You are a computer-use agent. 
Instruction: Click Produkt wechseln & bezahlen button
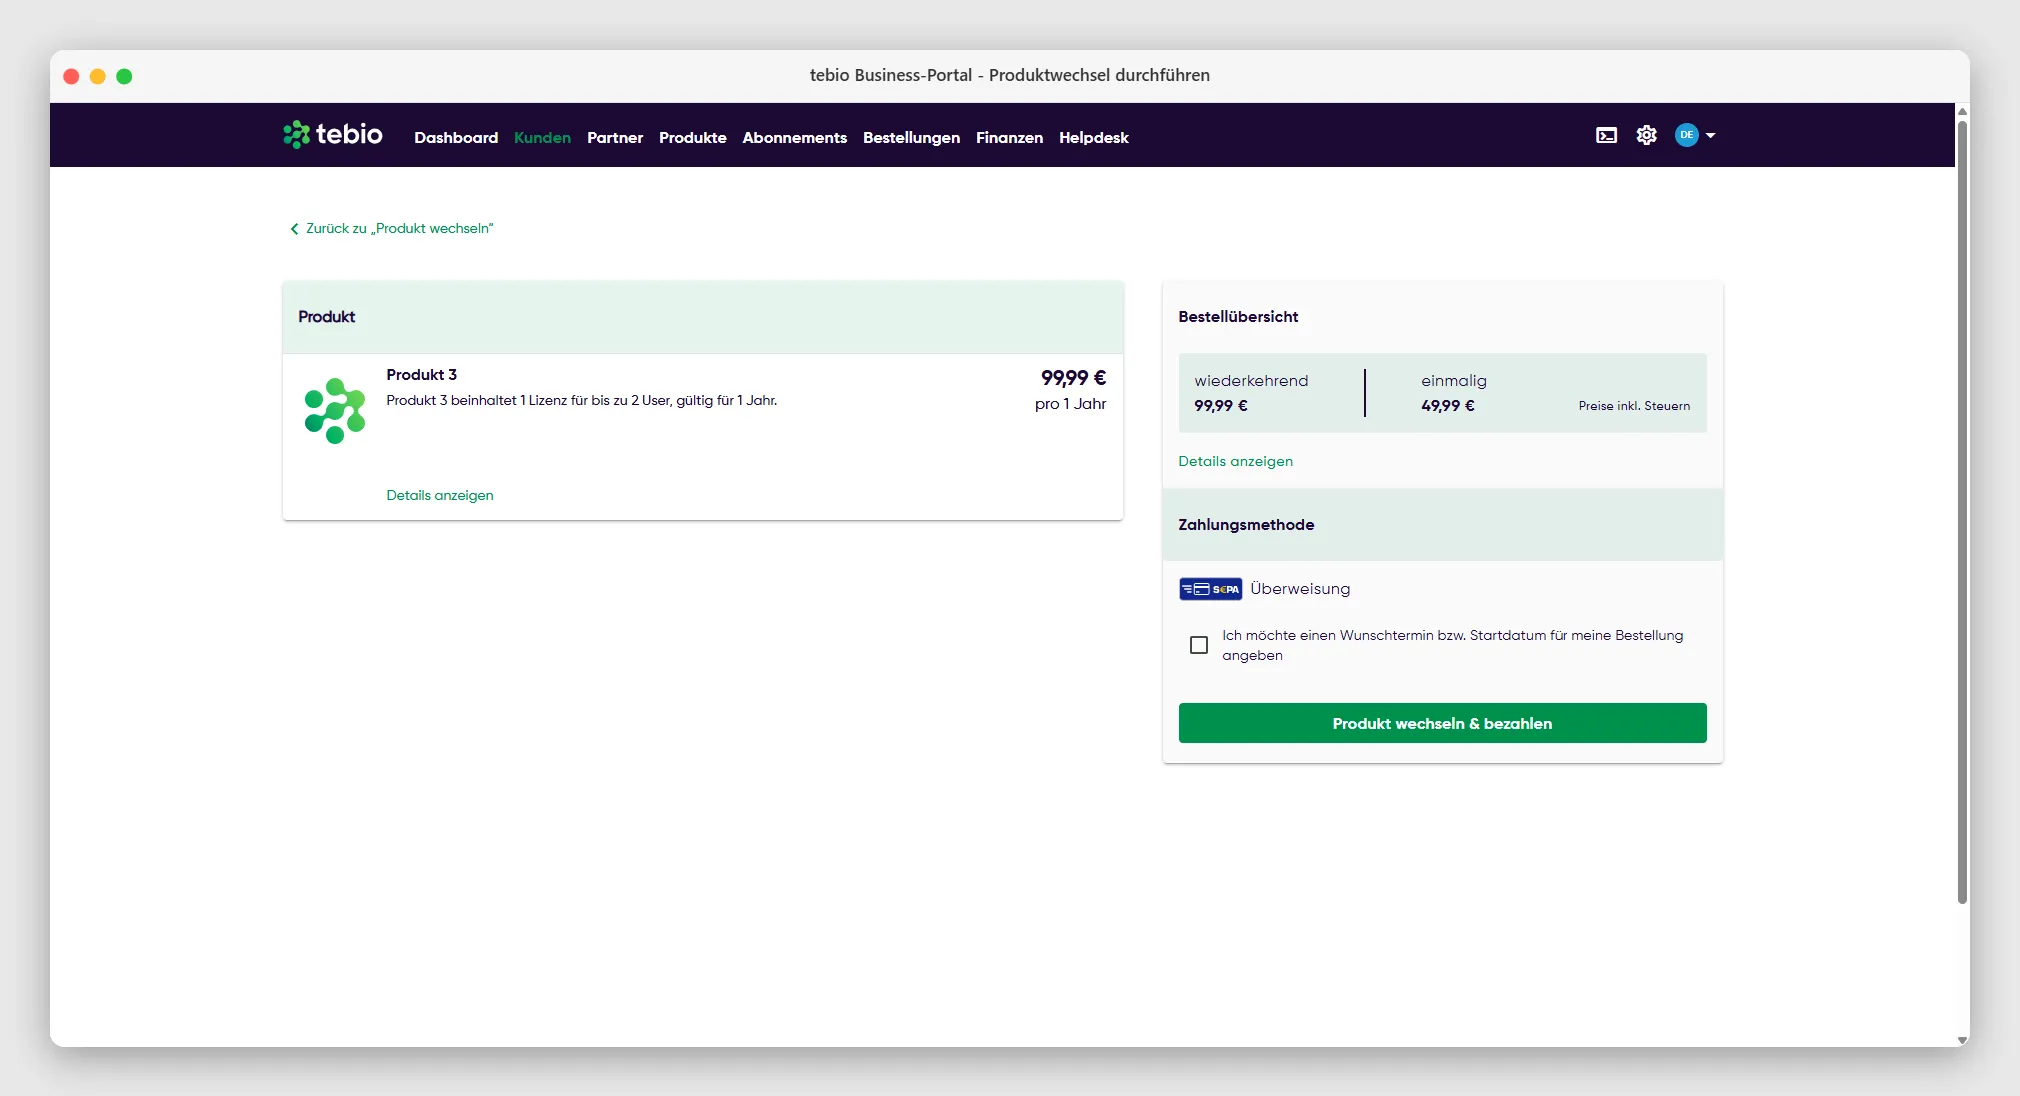pos(1442,723)
